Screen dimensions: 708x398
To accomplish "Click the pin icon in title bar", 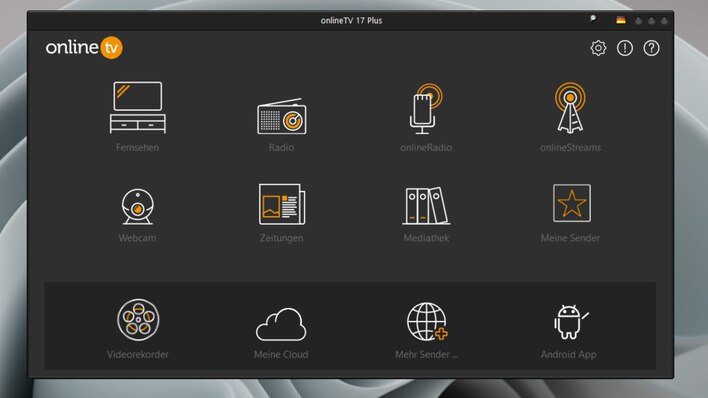I will click(x=593, y=19).
